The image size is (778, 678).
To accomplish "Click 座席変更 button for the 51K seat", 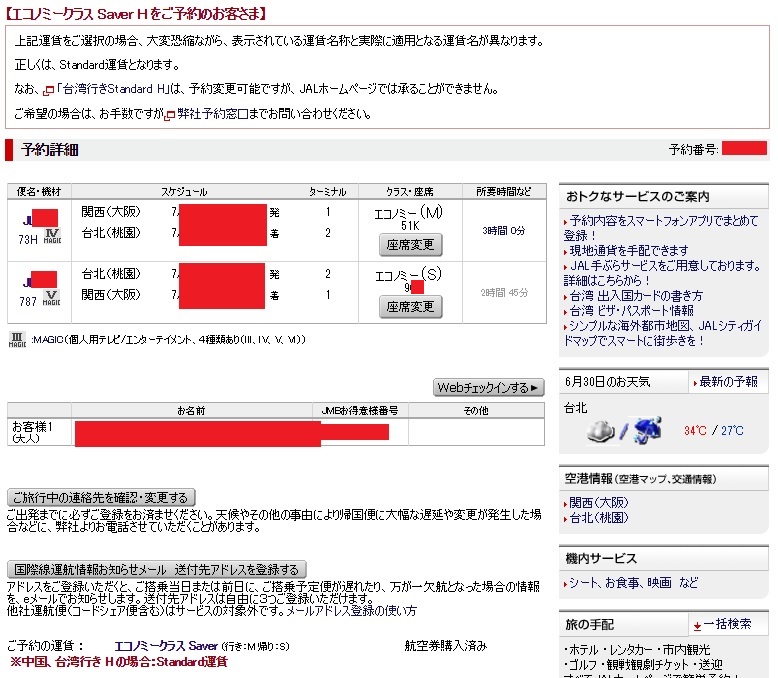I will tap(410, 245).
